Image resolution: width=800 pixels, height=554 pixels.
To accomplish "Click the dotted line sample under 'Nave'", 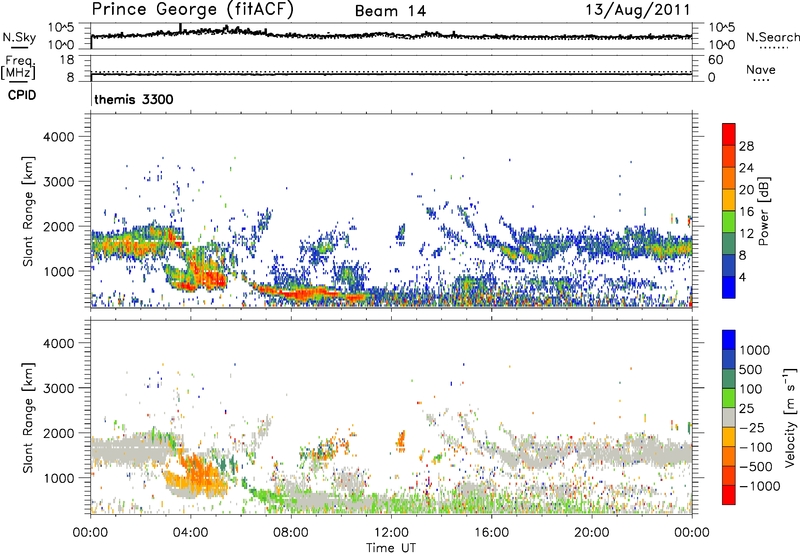I will point(761,80).
